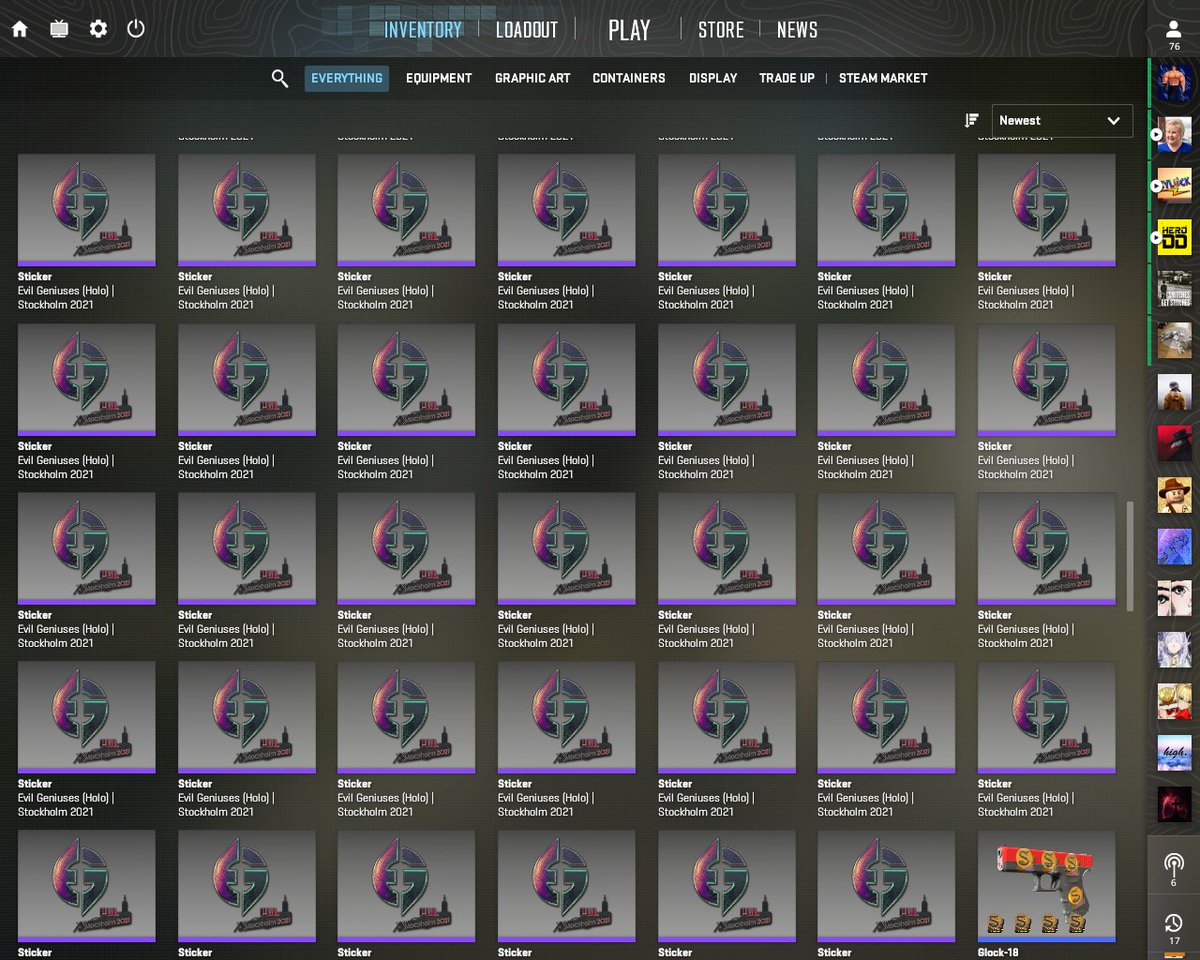
Task: Filter inventory by CONTAINERS
Action: coord(629,78)
